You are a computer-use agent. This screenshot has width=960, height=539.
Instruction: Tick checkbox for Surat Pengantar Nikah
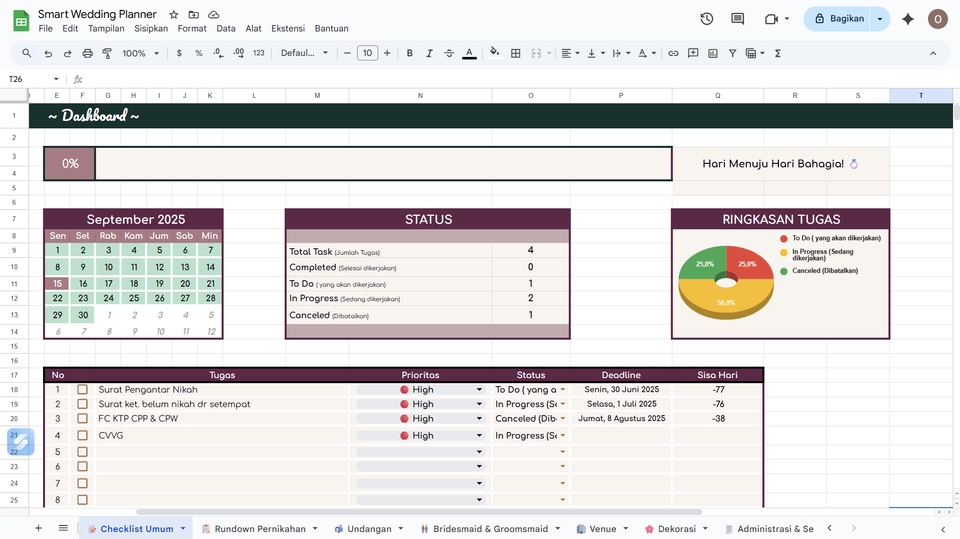pyautogui.click(x=83, y=390)
